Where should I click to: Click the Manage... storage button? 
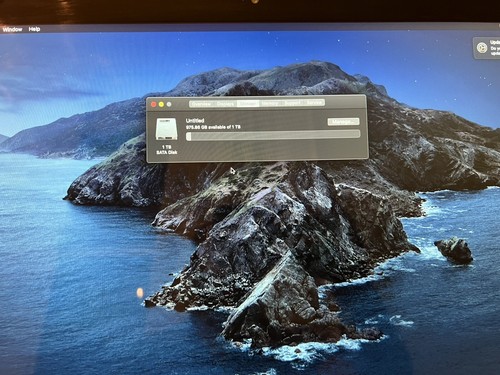click(x=343, y=122)
